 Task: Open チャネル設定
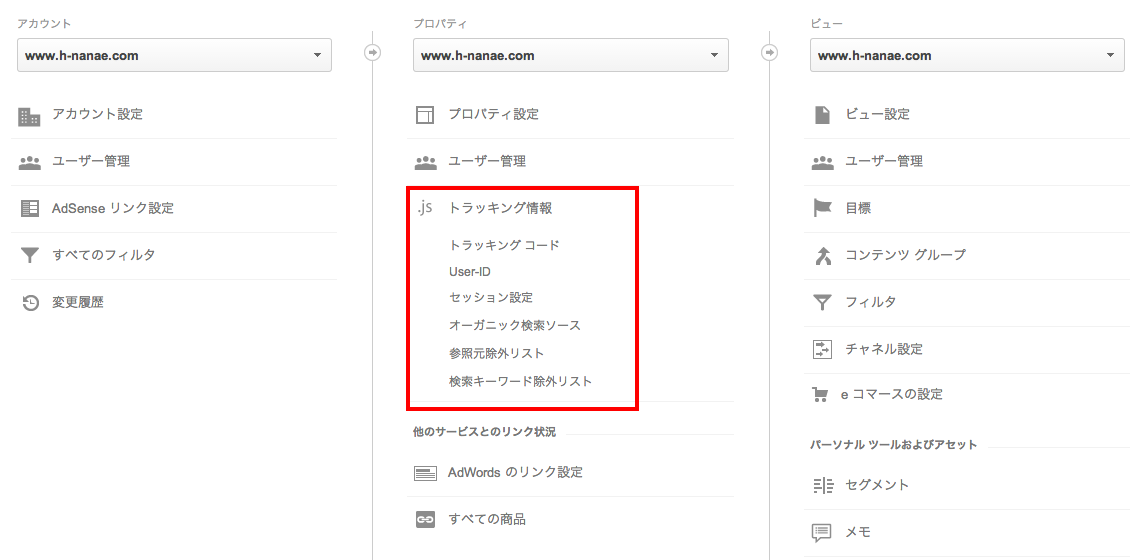coord(883,349)
